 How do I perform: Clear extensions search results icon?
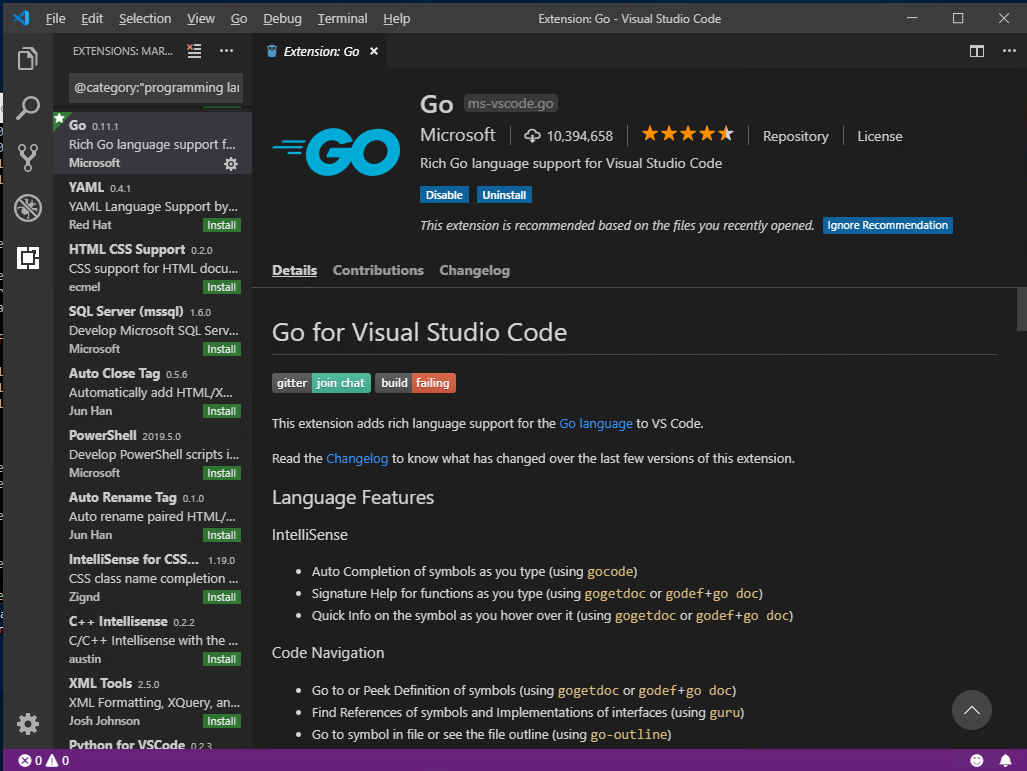[x=194, y=50]
